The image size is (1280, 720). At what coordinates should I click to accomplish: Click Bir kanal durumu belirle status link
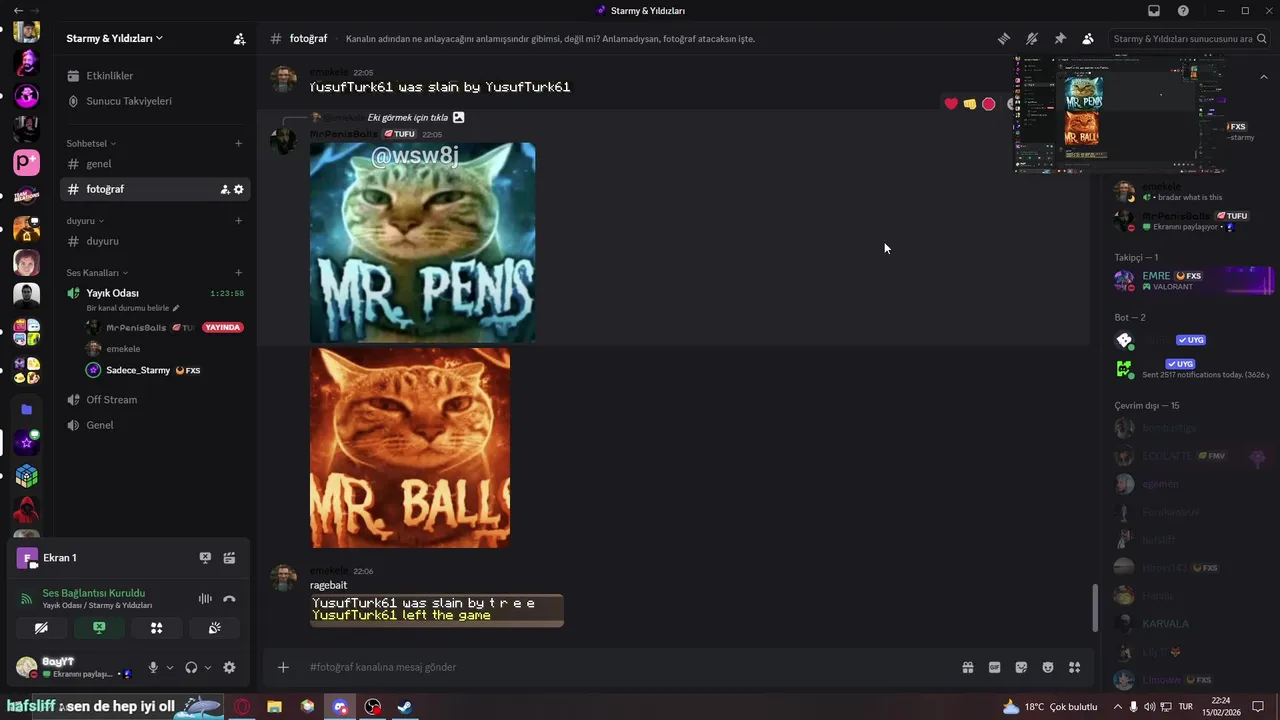tap(132, 308)
